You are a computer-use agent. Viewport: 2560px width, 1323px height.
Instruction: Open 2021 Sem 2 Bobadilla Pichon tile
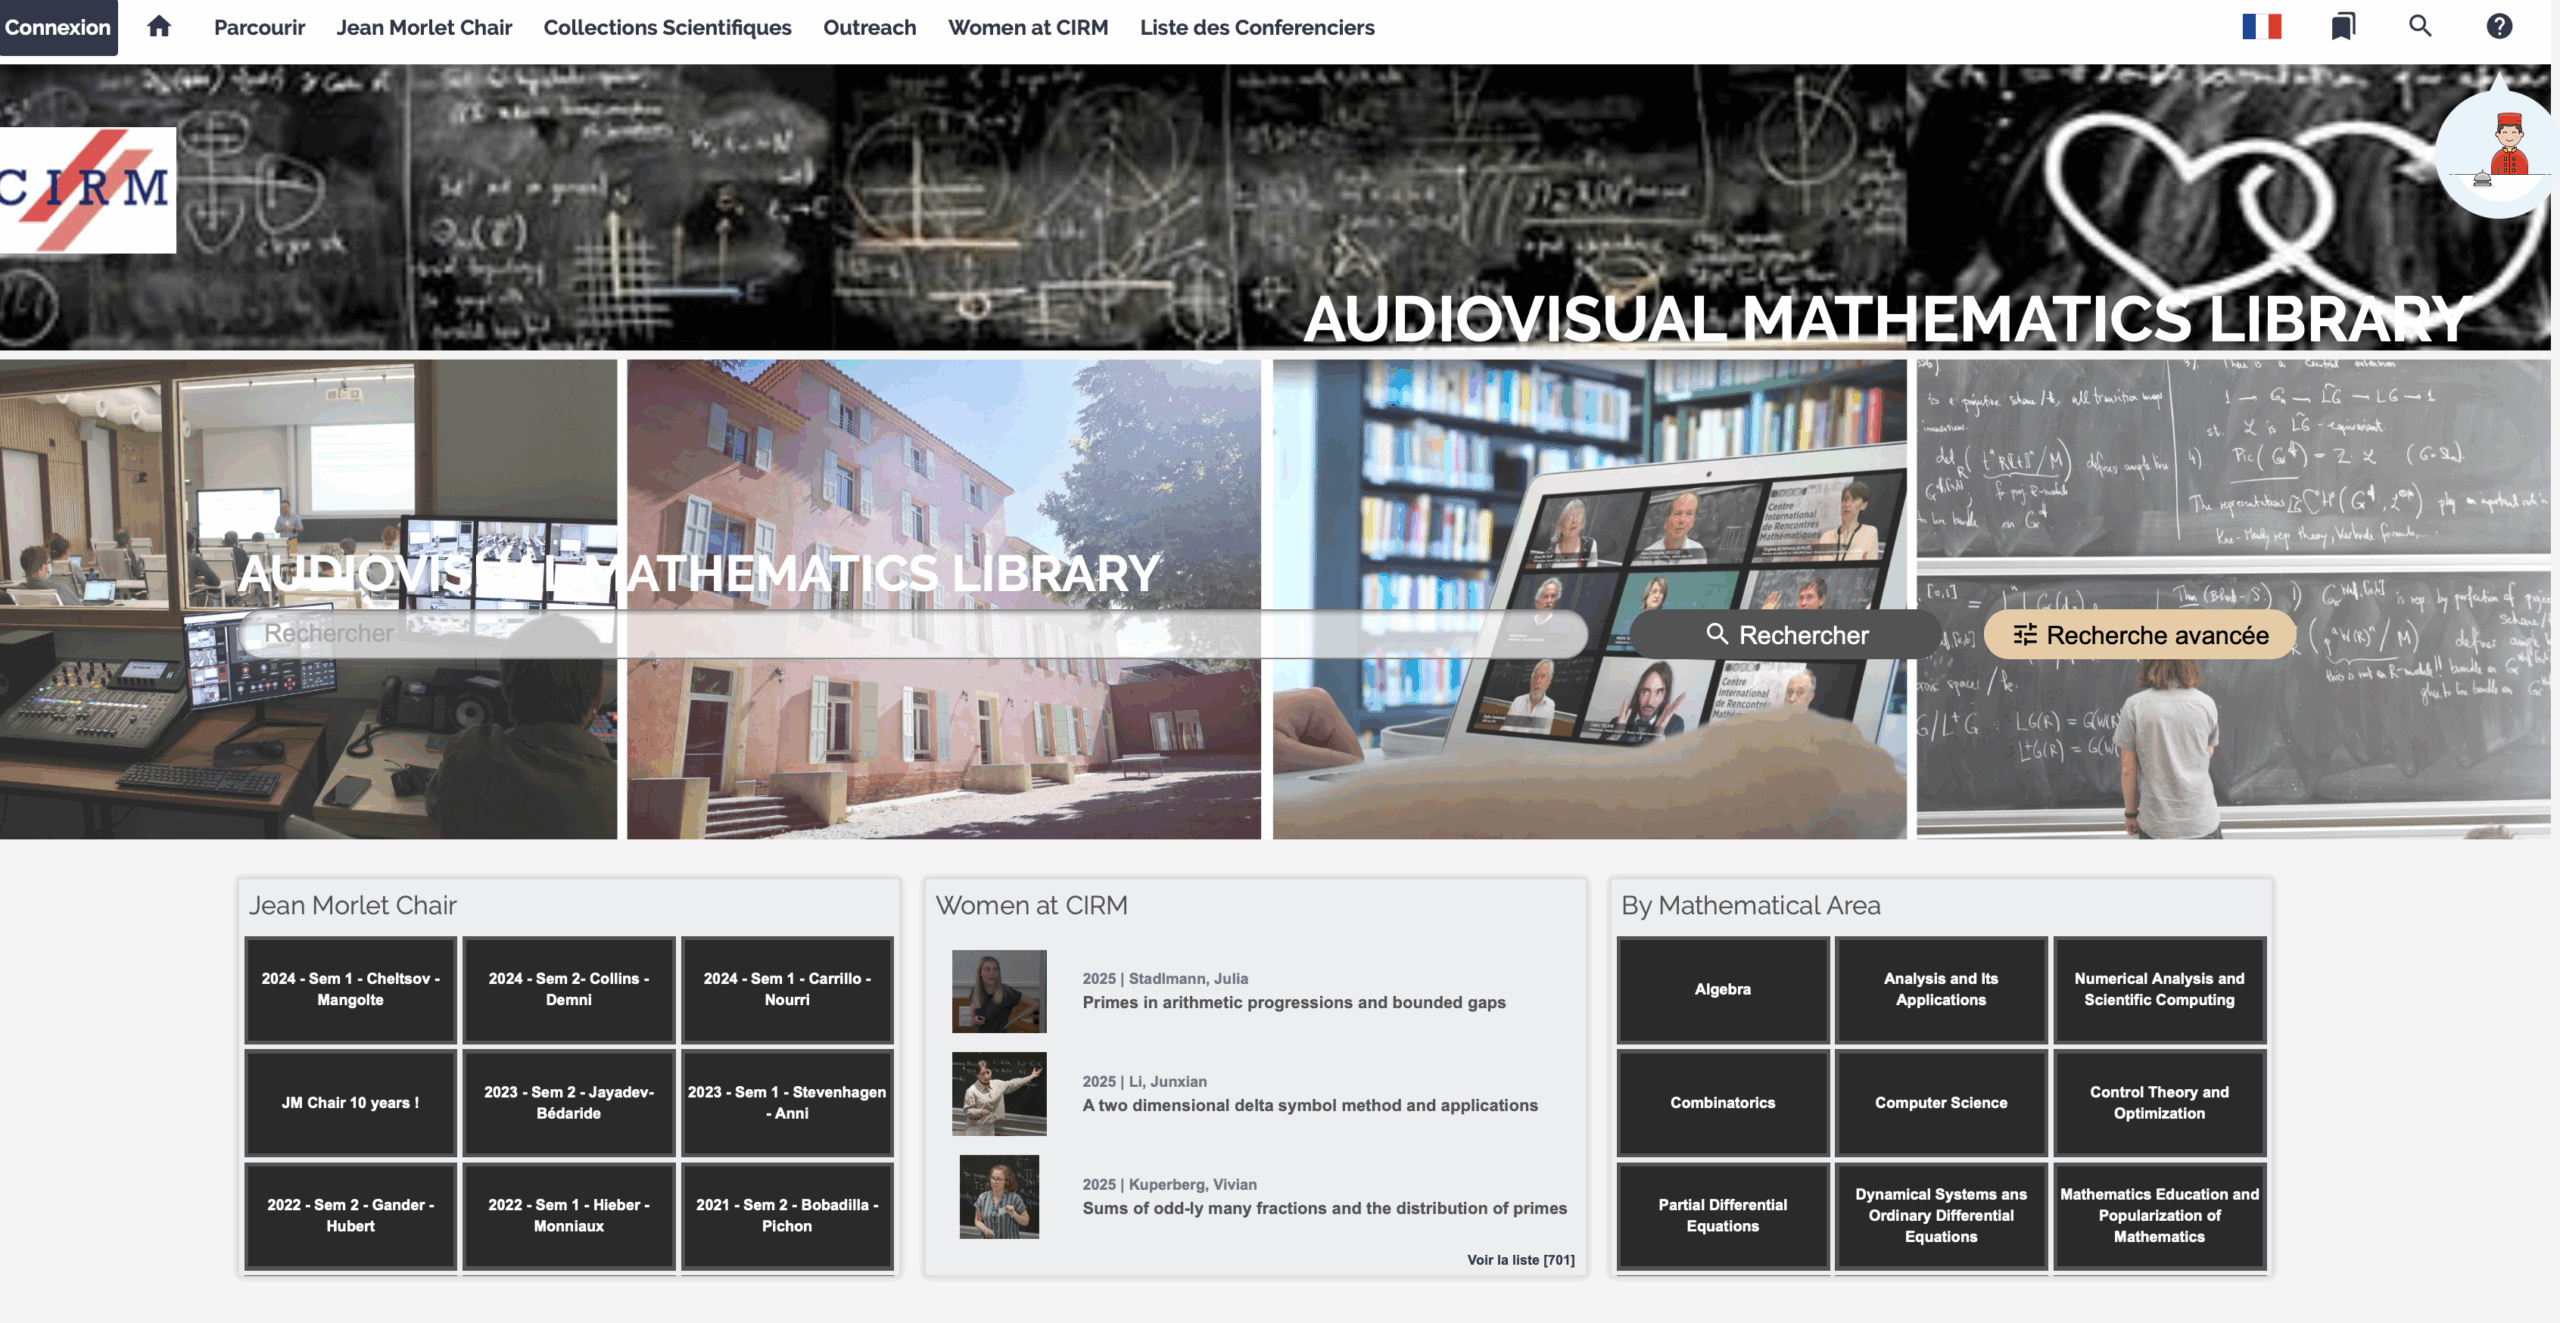(787, 1215)
